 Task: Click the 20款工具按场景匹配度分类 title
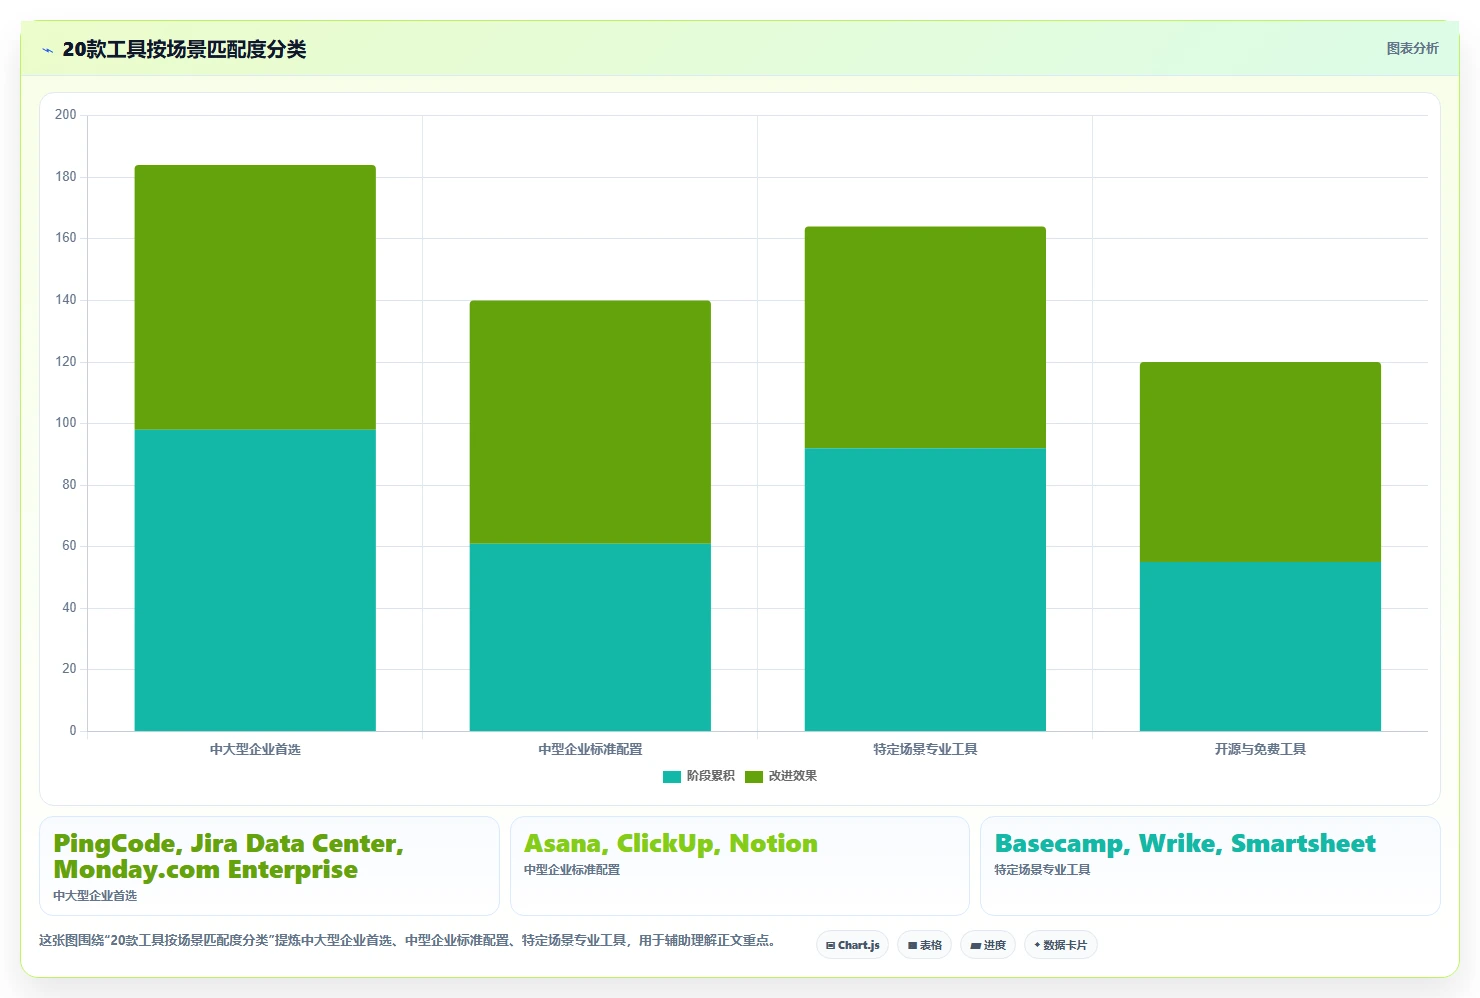pyautogui.click(x=184, y=50)
